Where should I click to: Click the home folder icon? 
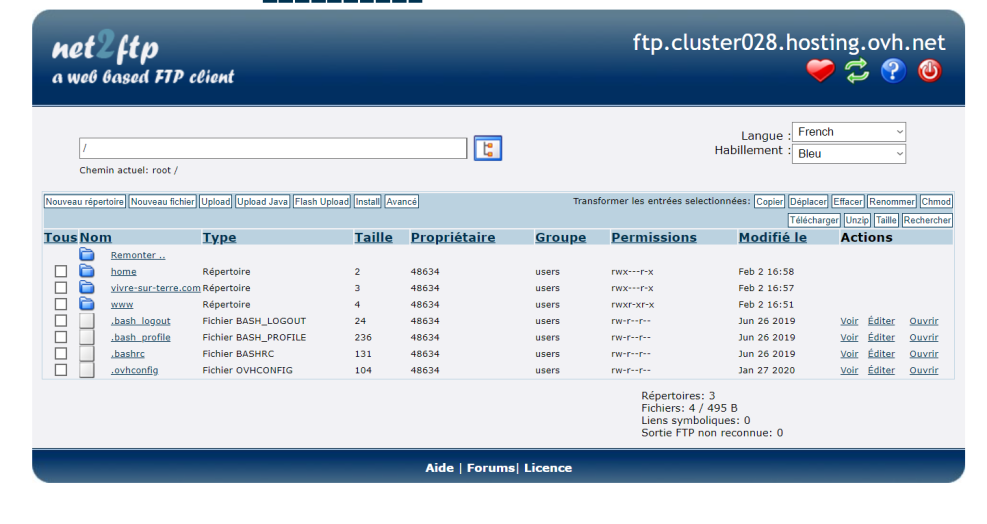click(x=87, y=271)
